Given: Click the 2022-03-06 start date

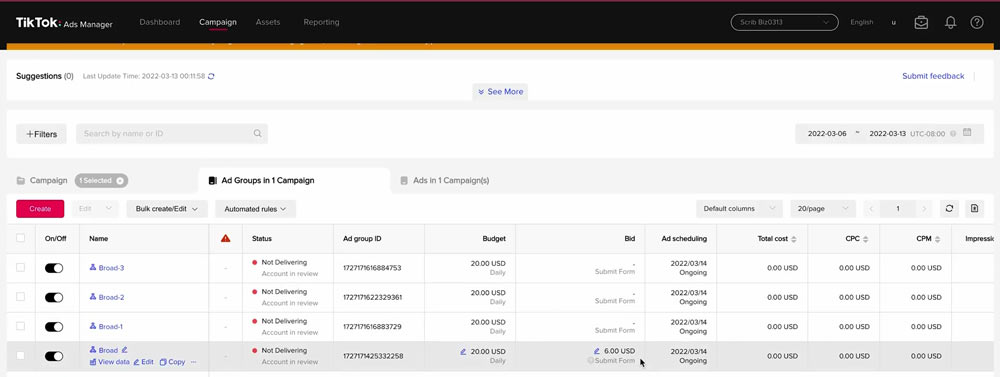Looking at the screenshot, I should [827, 134].
